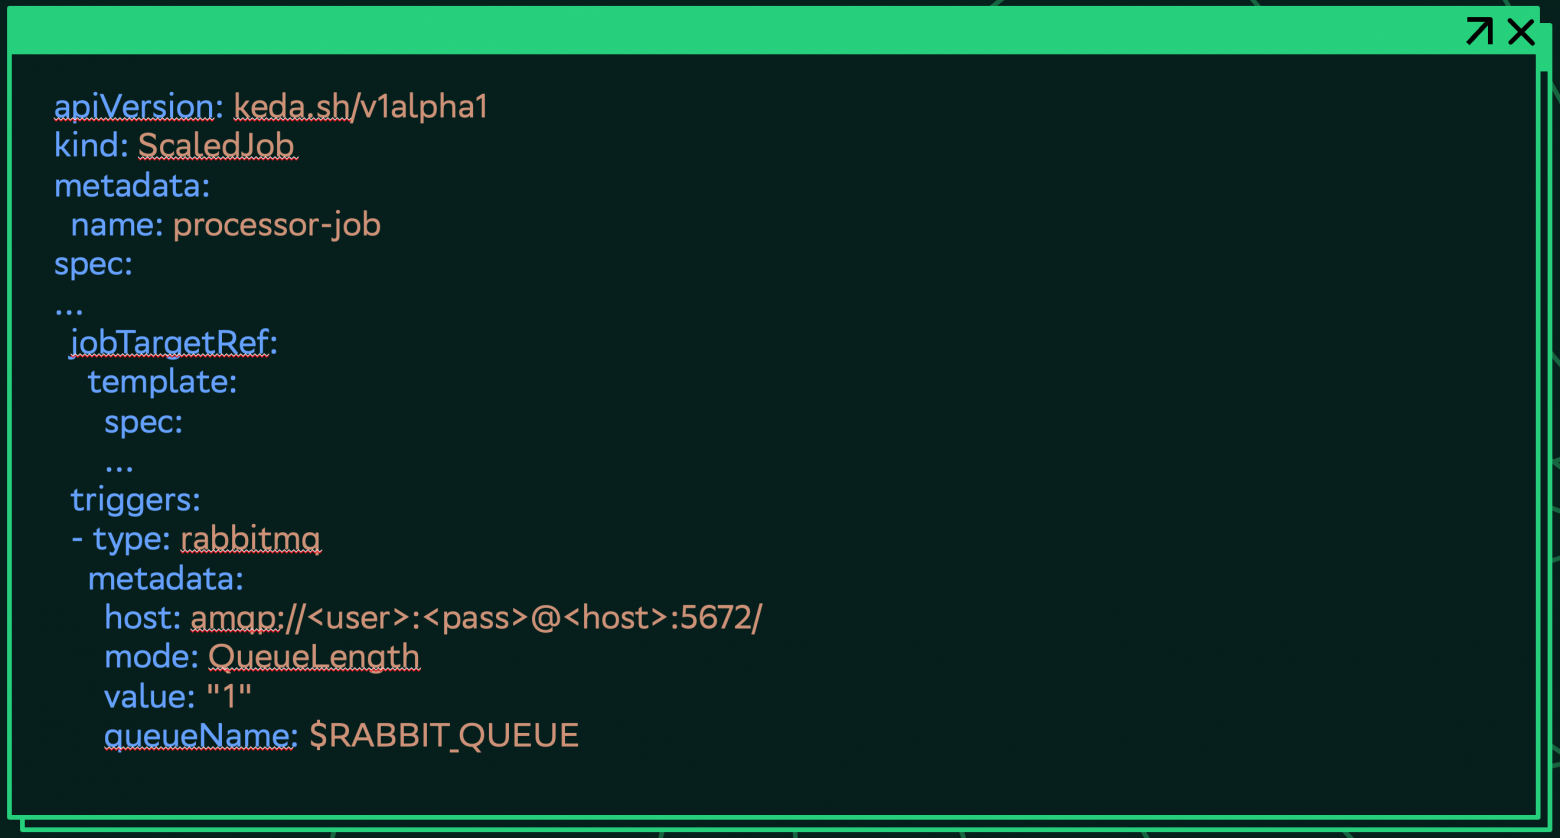The width and height of the screenshot is (1560, 838).
Task: Click the amqp host connection string
Action: click(x=476, y=618)
